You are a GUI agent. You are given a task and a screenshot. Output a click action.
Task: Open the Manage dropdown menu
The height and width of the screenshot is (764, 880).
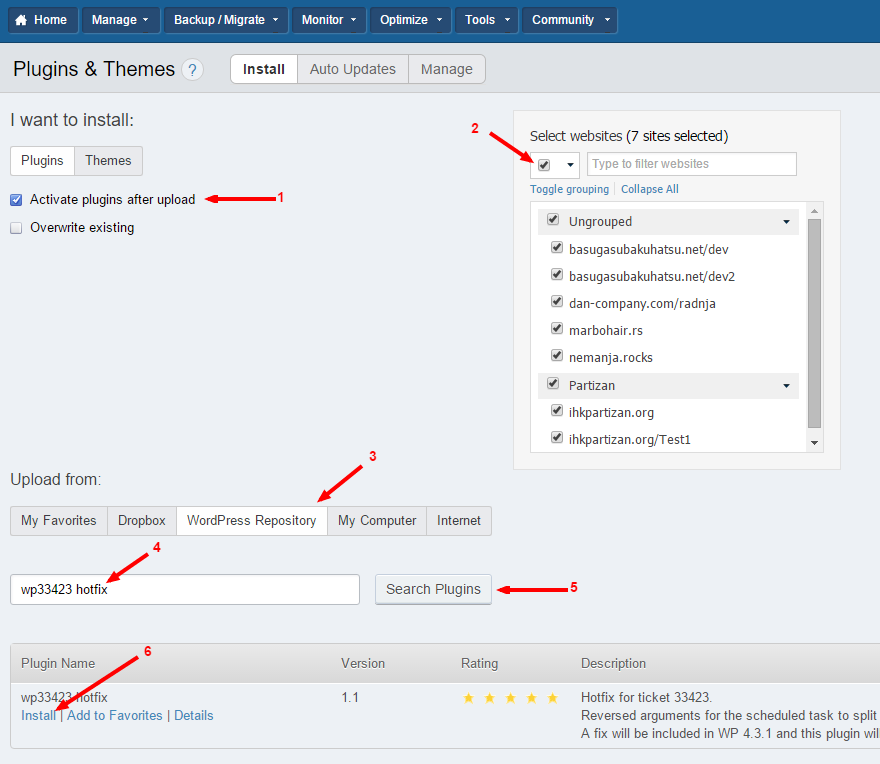click(119, 20)
